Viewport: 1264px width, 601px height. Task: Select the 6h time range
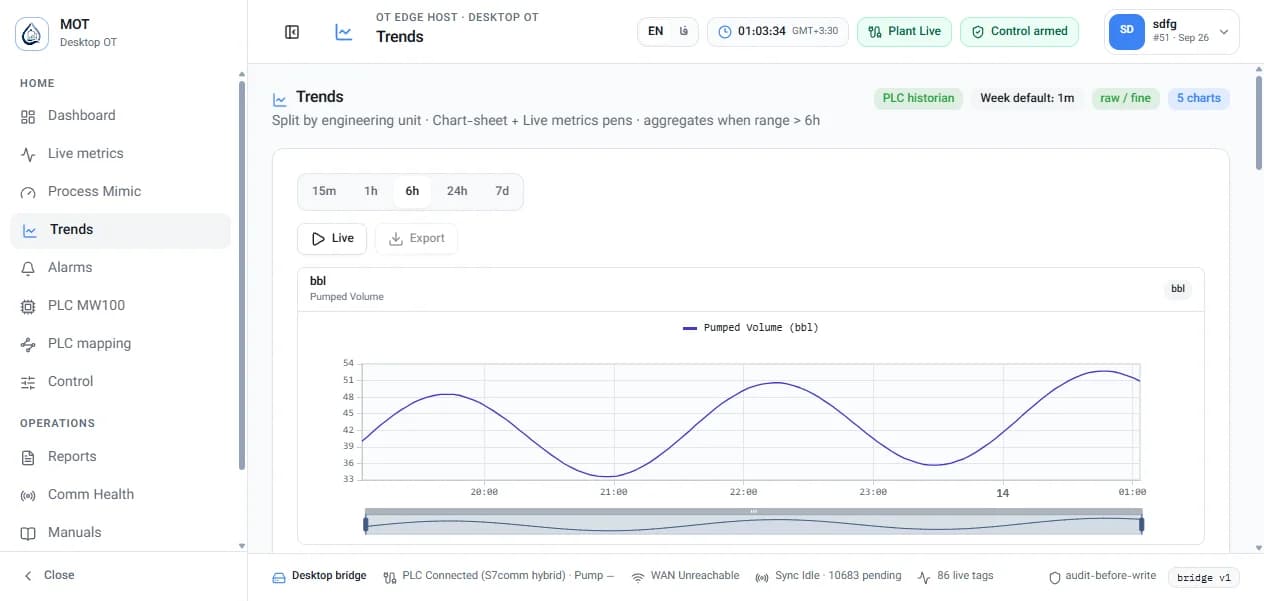pos(412,191)
